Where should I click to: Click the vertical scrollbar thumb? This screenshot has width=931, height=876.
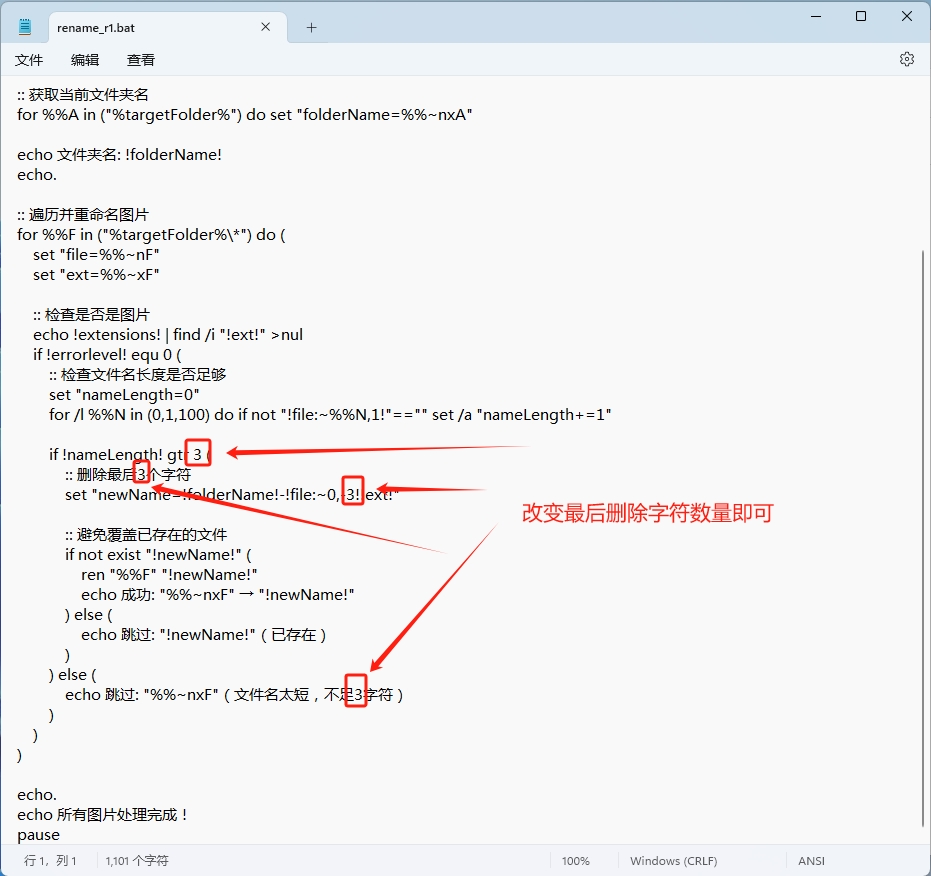click(x=923, y=537)
